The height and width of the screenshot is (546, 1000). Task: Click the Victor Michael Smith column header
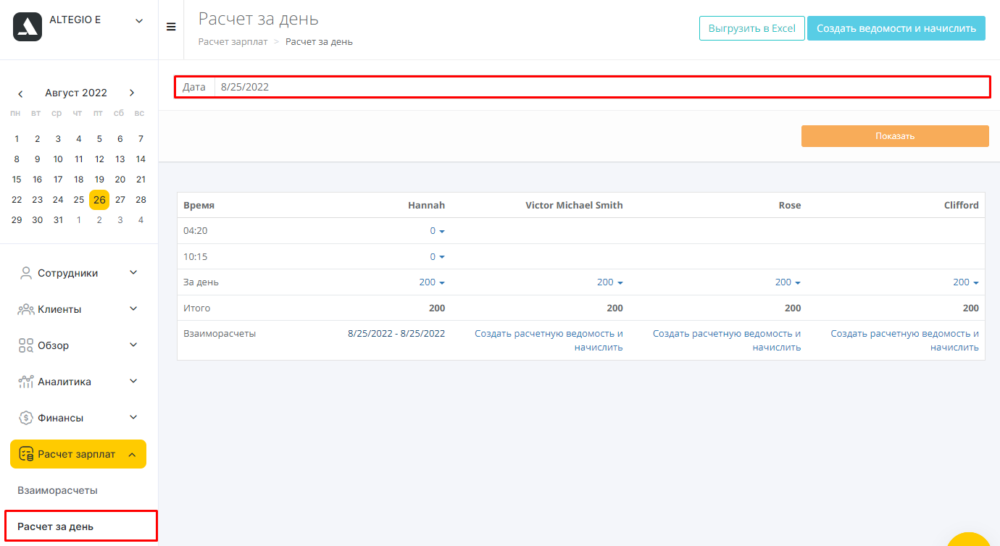coord(574,205)
